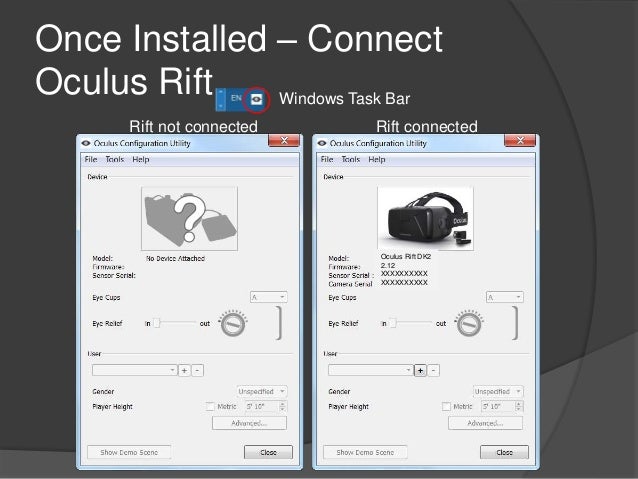Open the Tools menu in the left window

point(115,160)
